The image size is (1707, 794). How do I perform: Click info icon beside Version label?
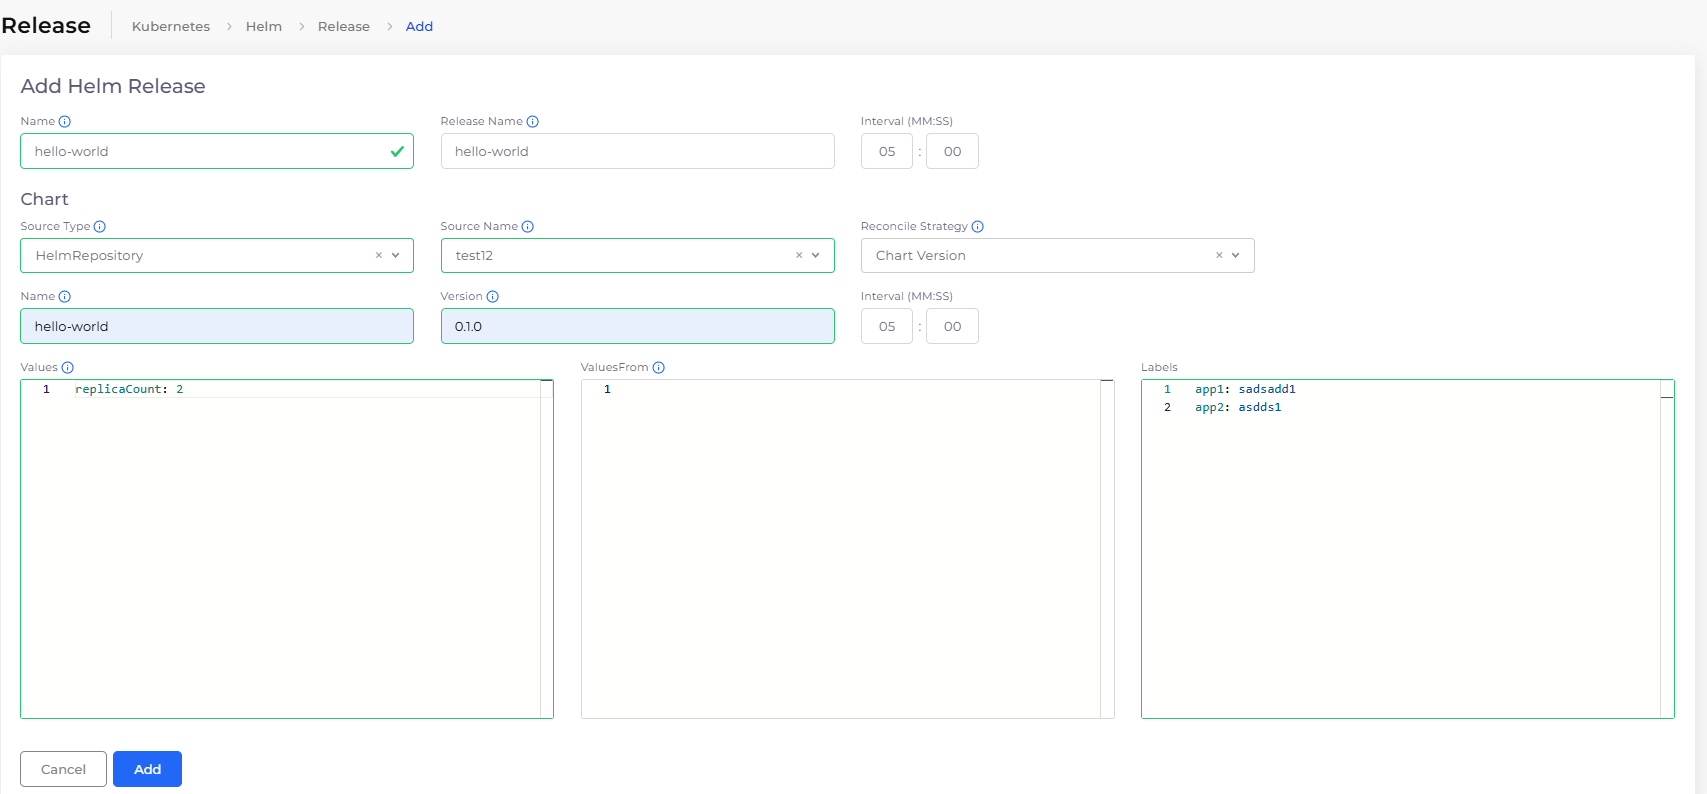[493, 297]
